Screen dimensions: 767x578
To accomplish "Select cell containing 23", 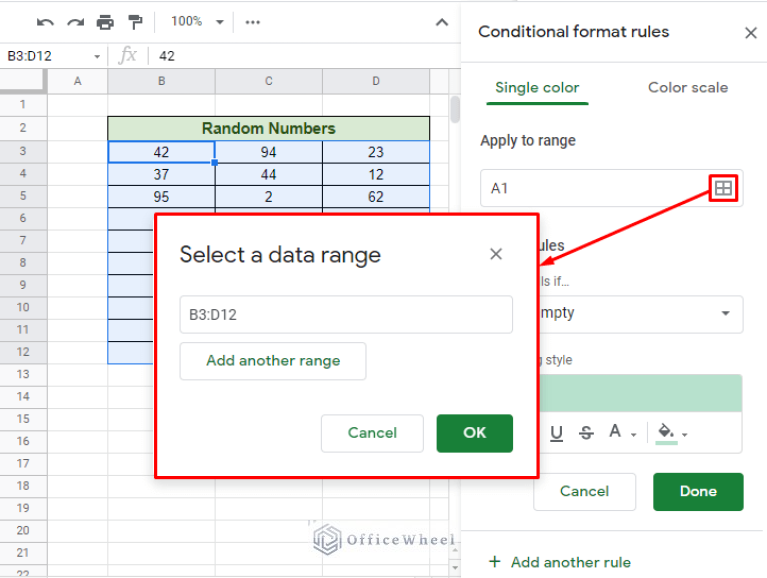I will tap(376, 152).
